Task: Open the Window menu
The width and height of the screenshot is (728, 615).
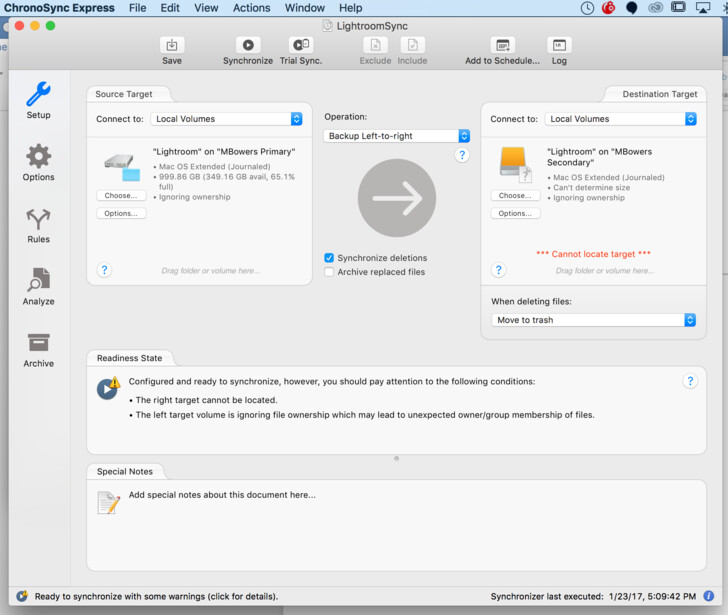Action: pyautogui.click(x=305, y=8)
